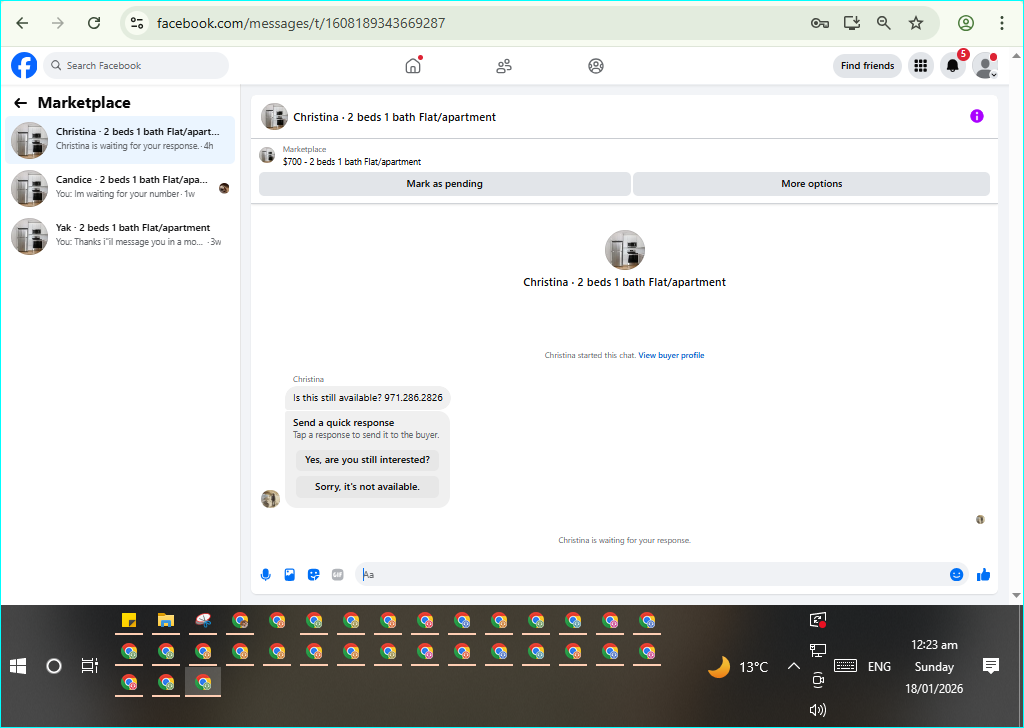Image resolution: width=1024 pixels, height=728 pixels.
Task: Click the Find friends button
Action: [867, 66]
